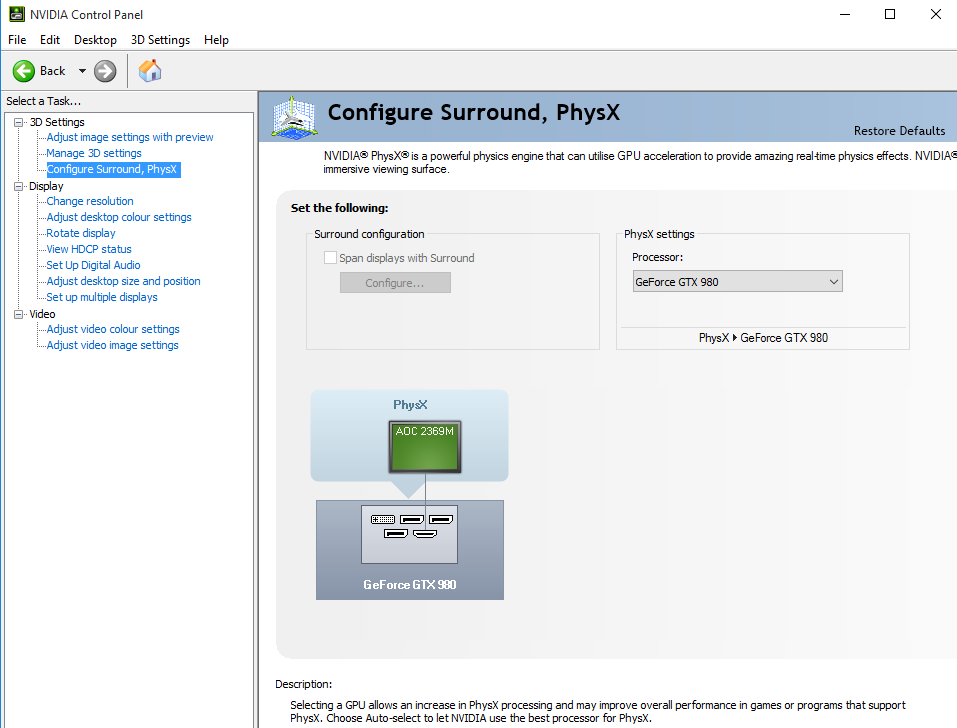This screenshot has width=957, height=728.
Task: Collapse the Display tree node
Action: coord(19,186)
